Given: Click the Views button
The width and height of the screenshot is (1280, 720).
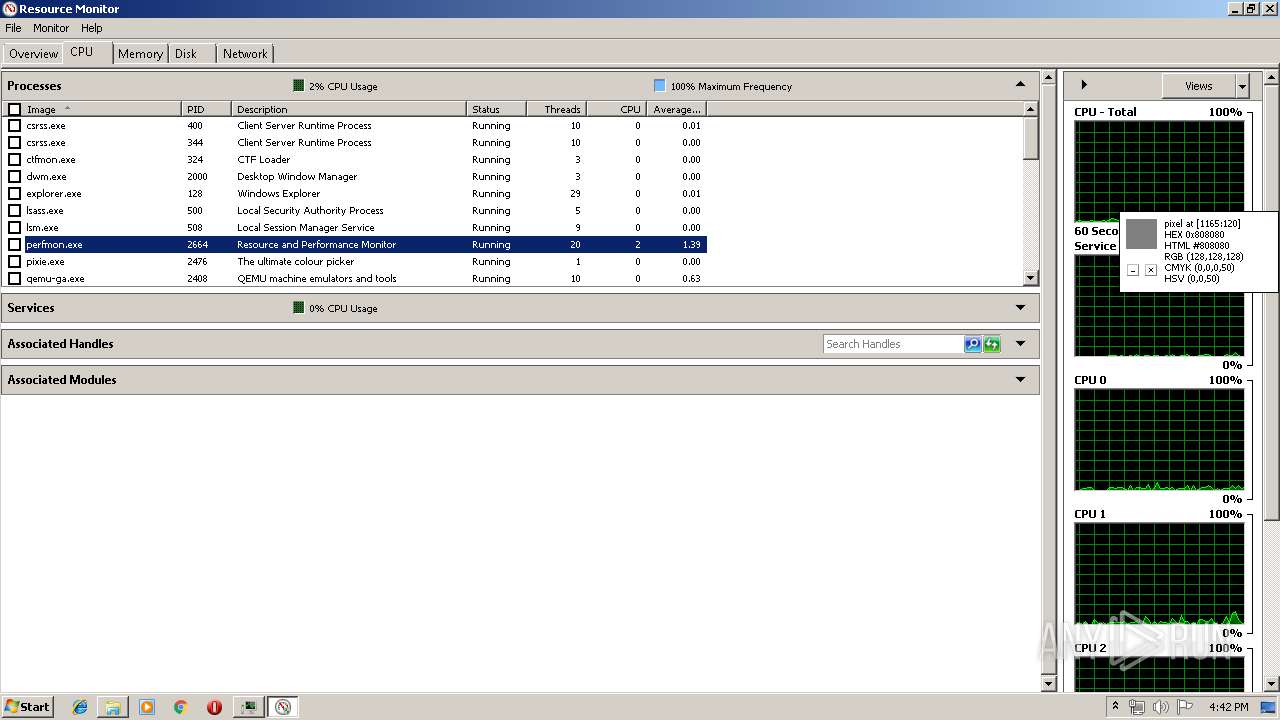Looking at the screenshot, I should (x=1199, y=86).
